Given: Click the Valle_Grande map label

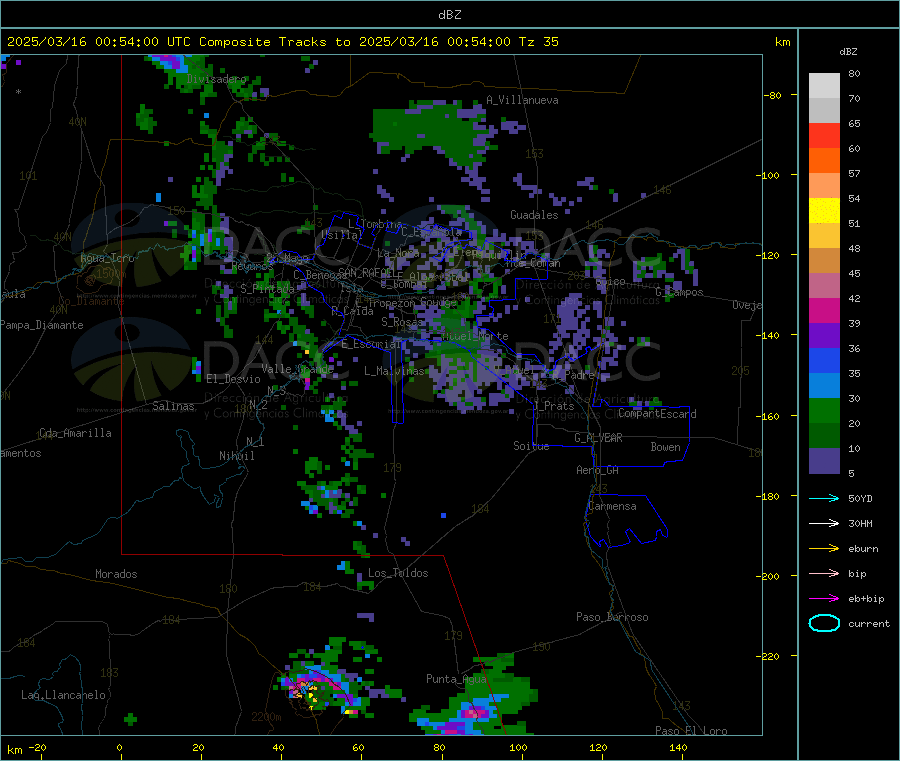Looking at the screenshot, I should point(297,369).
